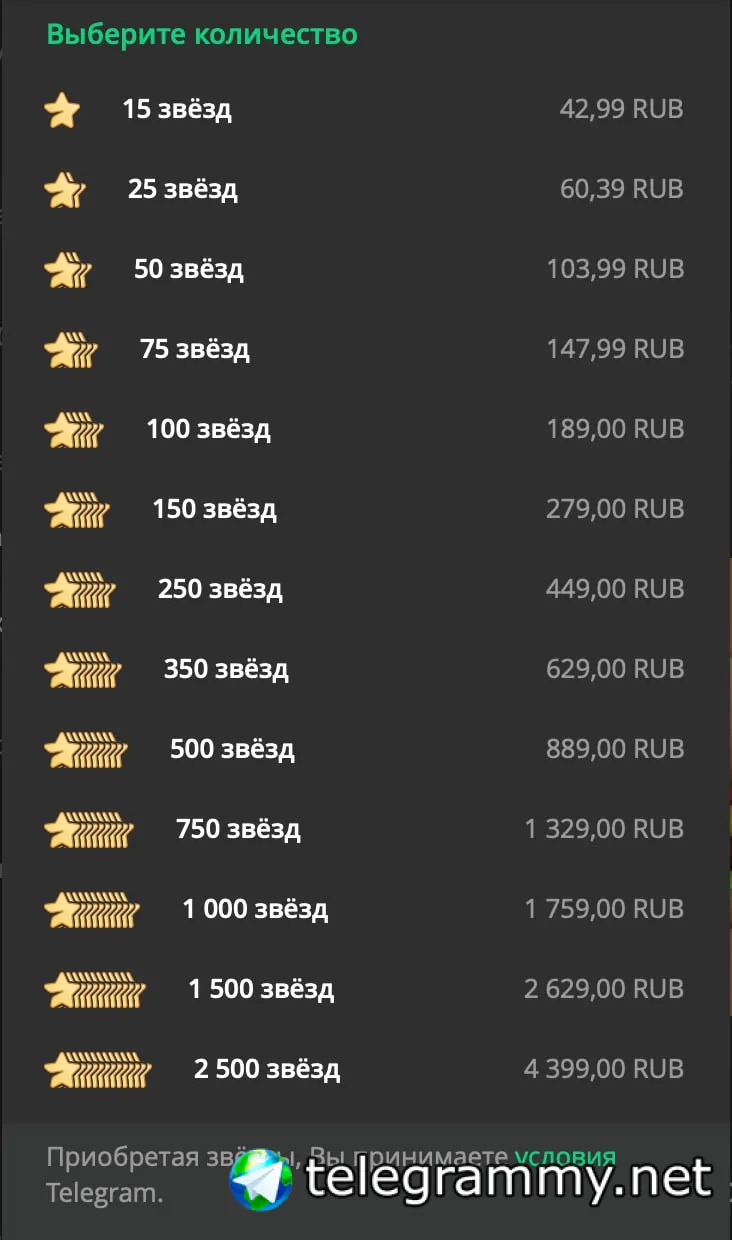Click the star stack icon for 250 звёзд
Screen dimensions: 732x1240
coord(80,589)
